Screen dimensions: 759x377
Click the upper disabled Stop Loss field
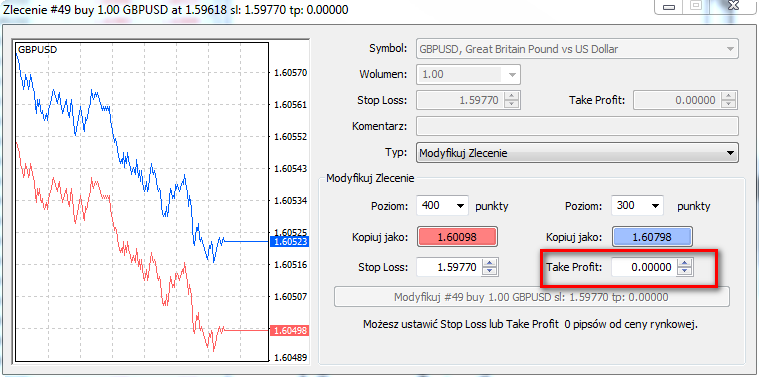click(460, 100)
